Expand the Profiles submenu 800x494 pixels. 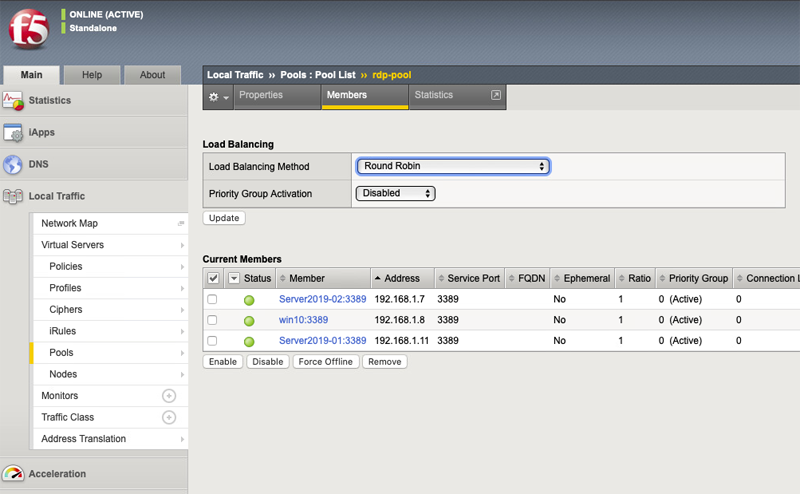[182, 288]
